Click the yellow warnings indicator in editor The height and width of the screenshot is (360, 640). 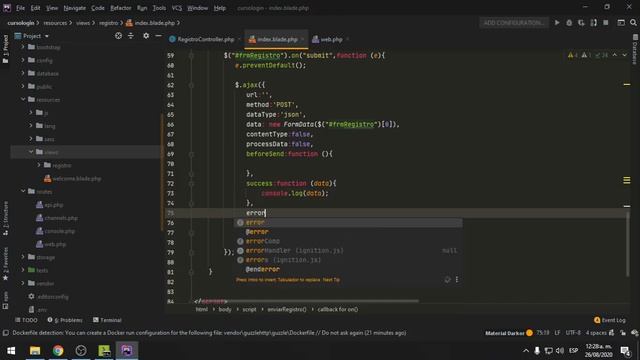[573, 55]
